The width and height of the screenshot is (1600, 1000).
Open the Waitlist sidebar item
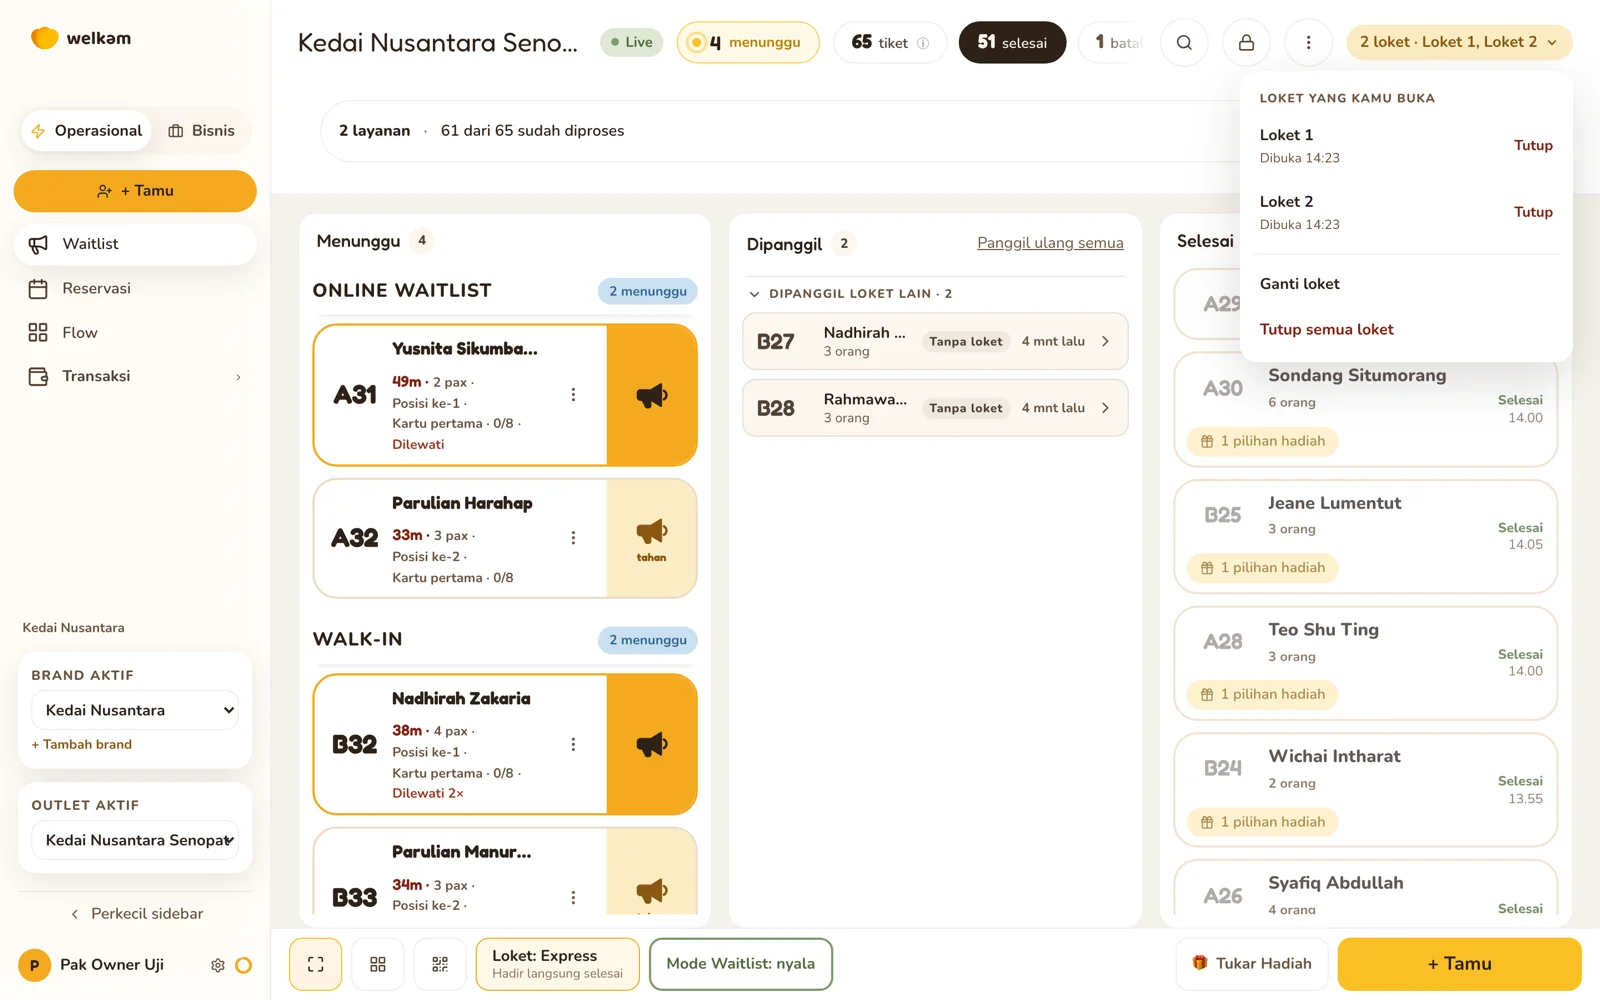point(135,244)
